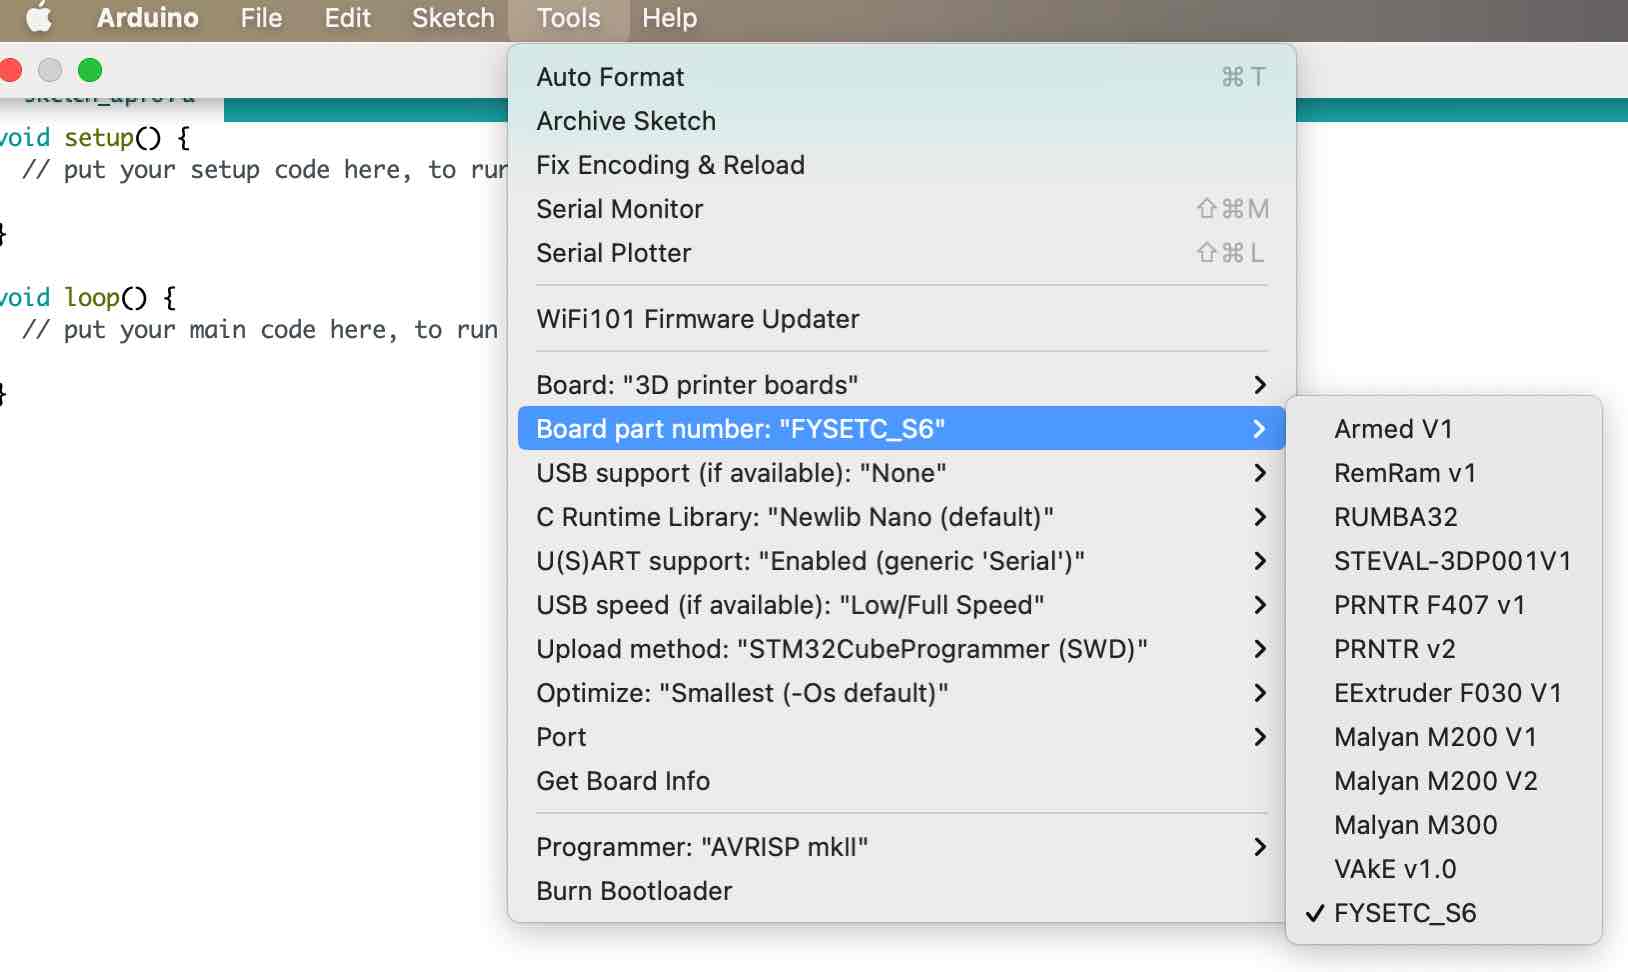Expand the Programmer "AVRISP mkII" submenu
Viewport: 1628px width, 972px height.
pos(902,847)
